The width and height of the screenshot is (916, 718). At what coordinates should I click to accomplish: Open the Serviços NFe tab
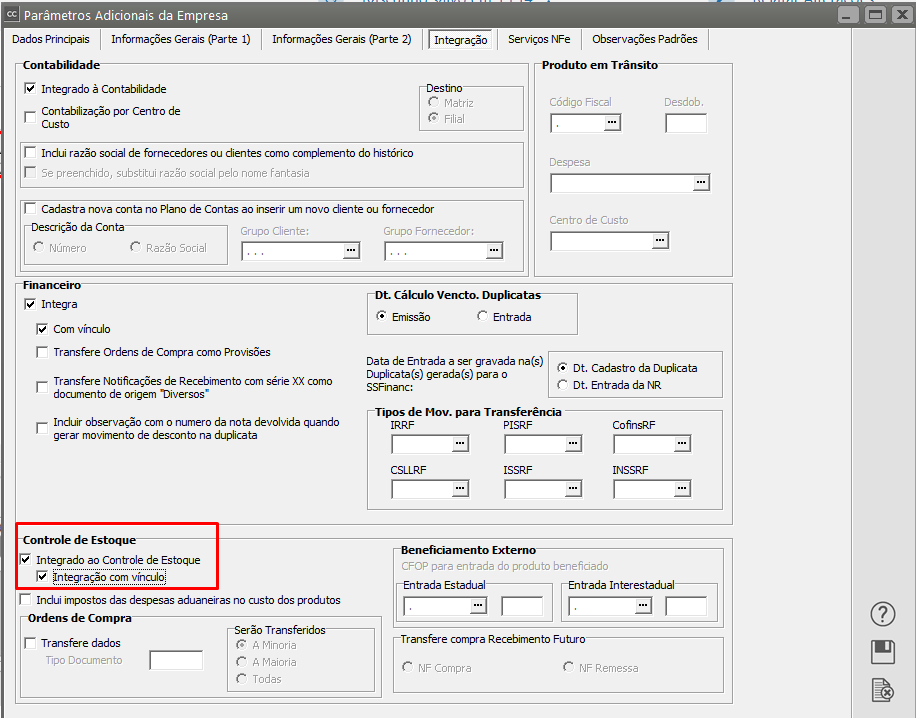click(x=539, y=39)
